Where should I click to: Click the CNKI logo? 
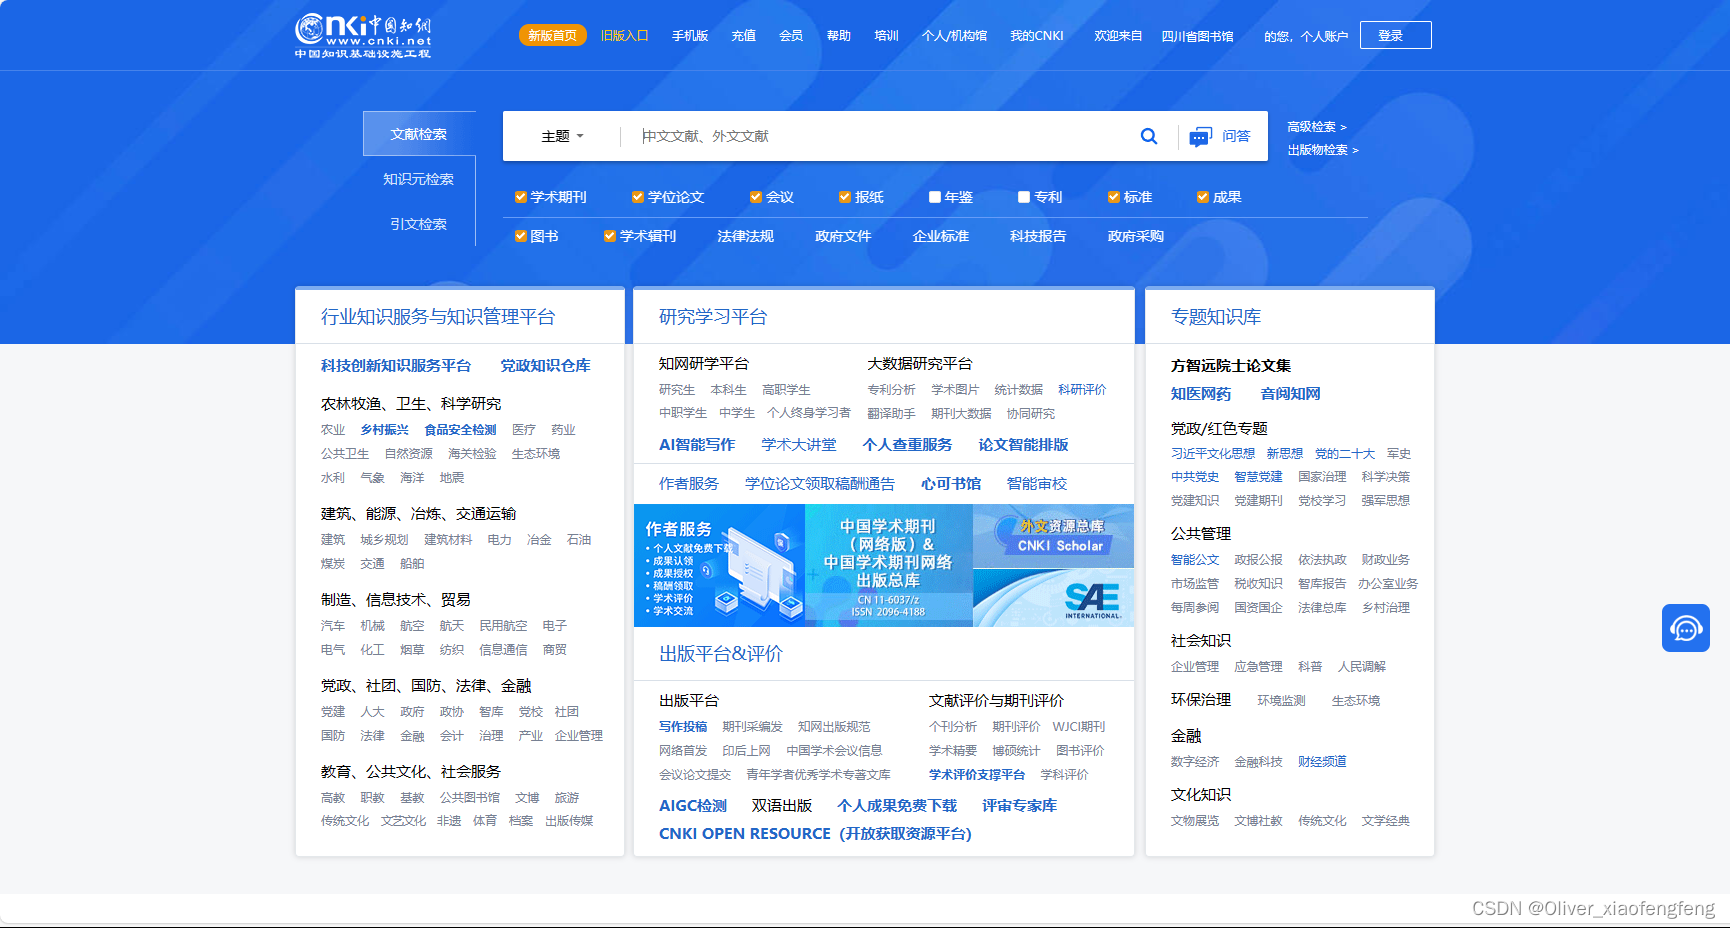click(363, 36)
